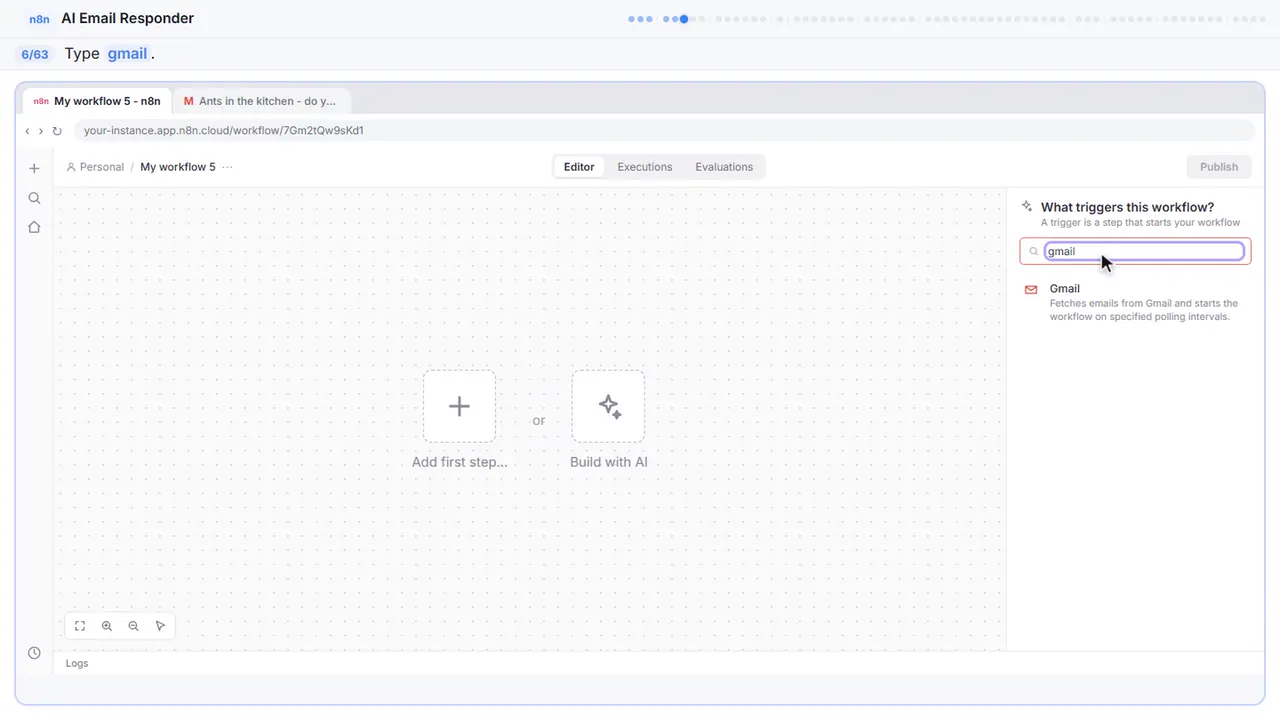Click the Gmail trigger result title
This screenshot has width=1280, height=720.
point(1065,288)
